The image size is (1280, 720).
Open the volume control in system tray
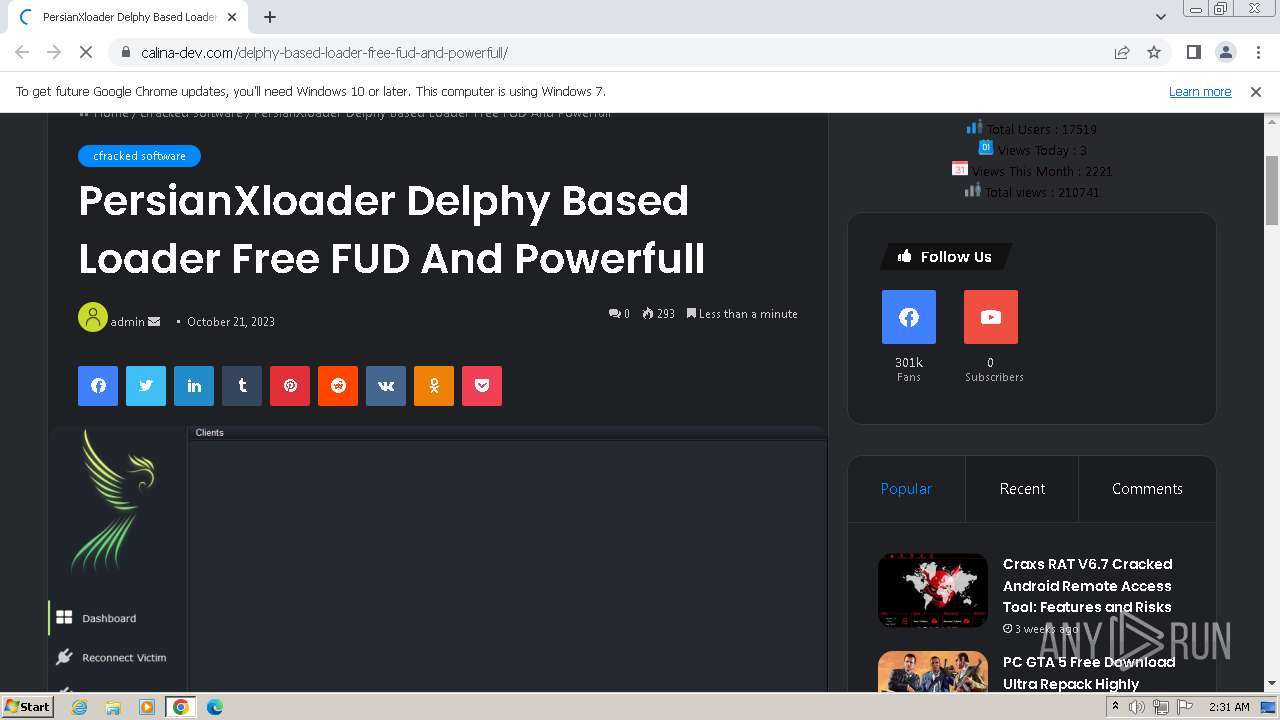1137,707
